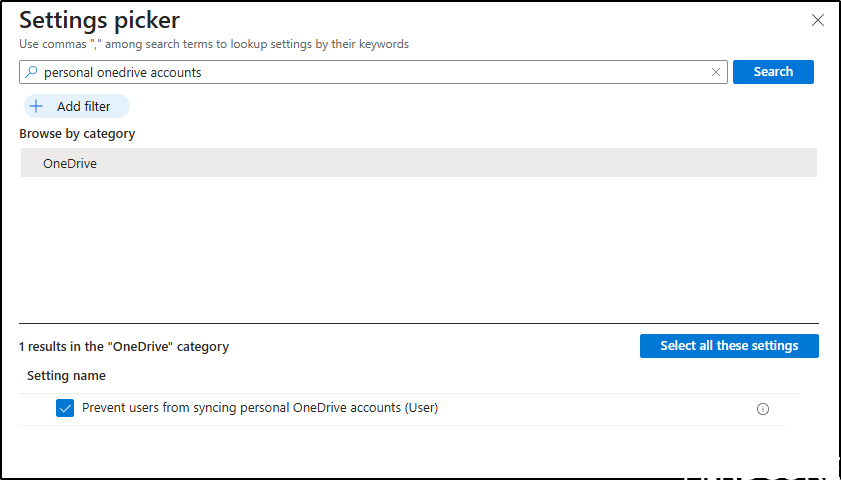The height and width of the screenshot is (480, 841).
Task: Clear the search text with the X icon
Action: tap(716, 72)
